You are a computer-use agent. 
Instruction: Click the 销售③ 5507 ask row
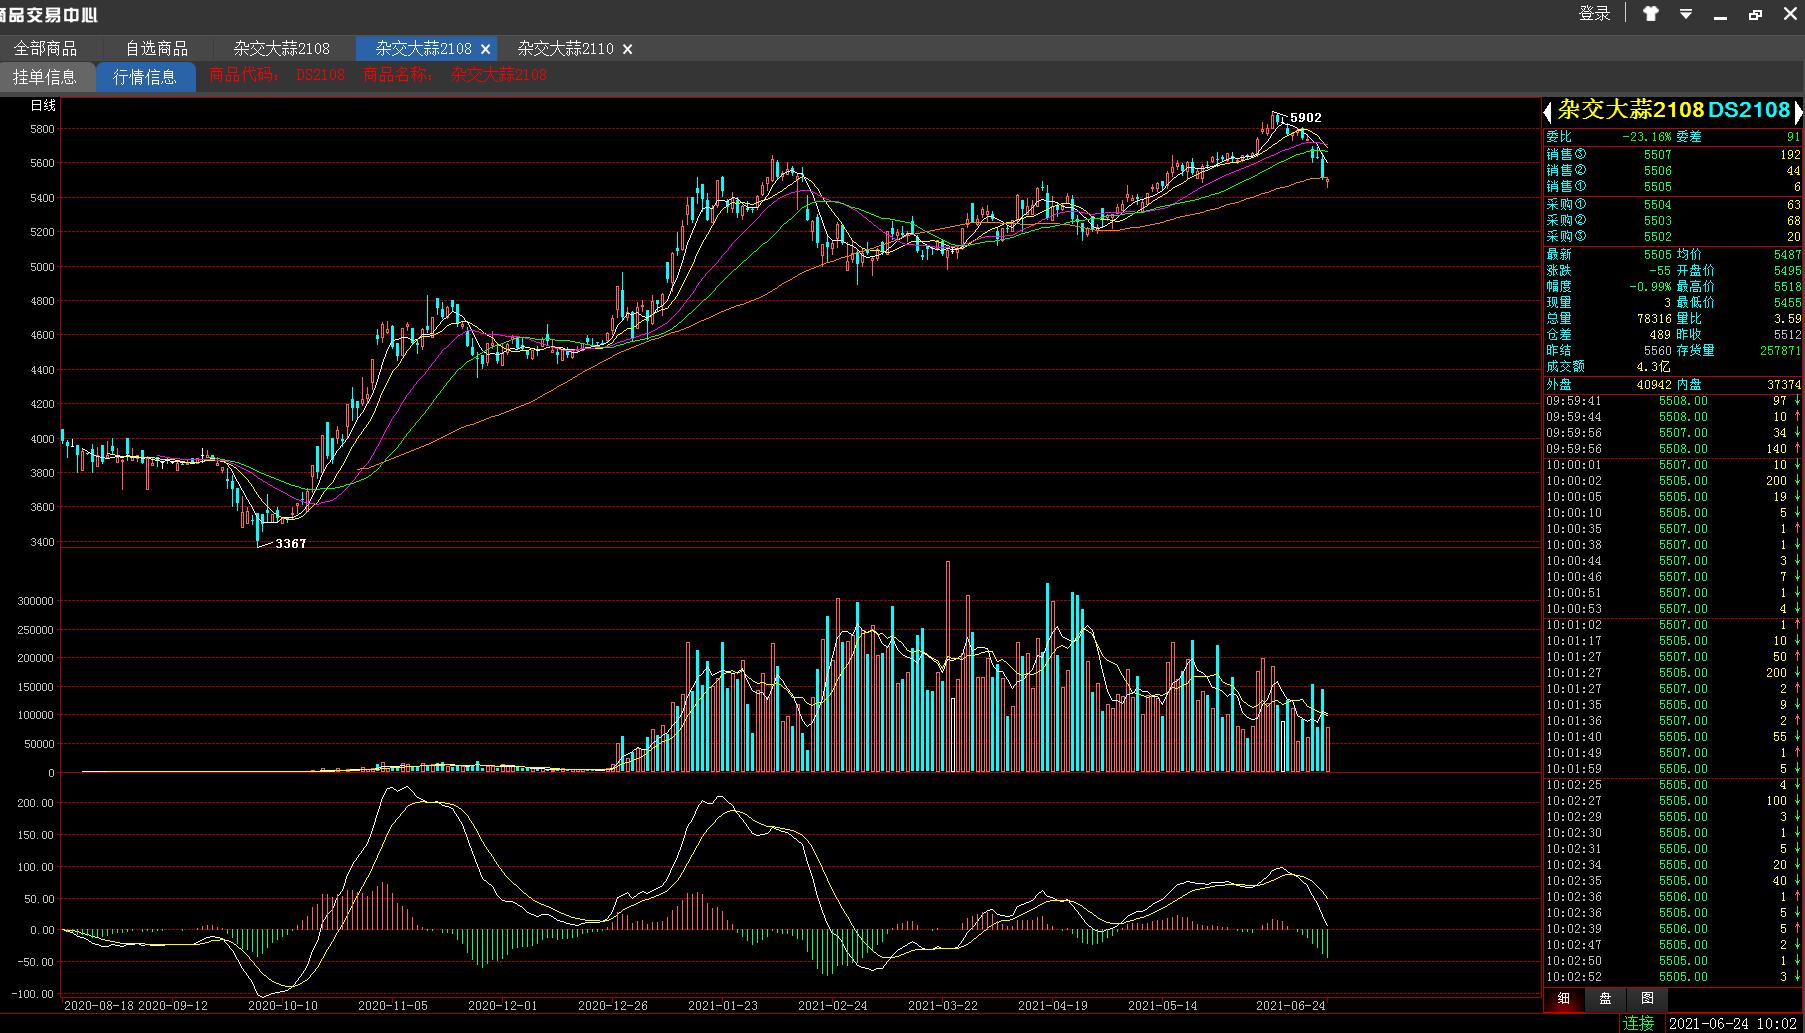click(x=1673, y=155)
